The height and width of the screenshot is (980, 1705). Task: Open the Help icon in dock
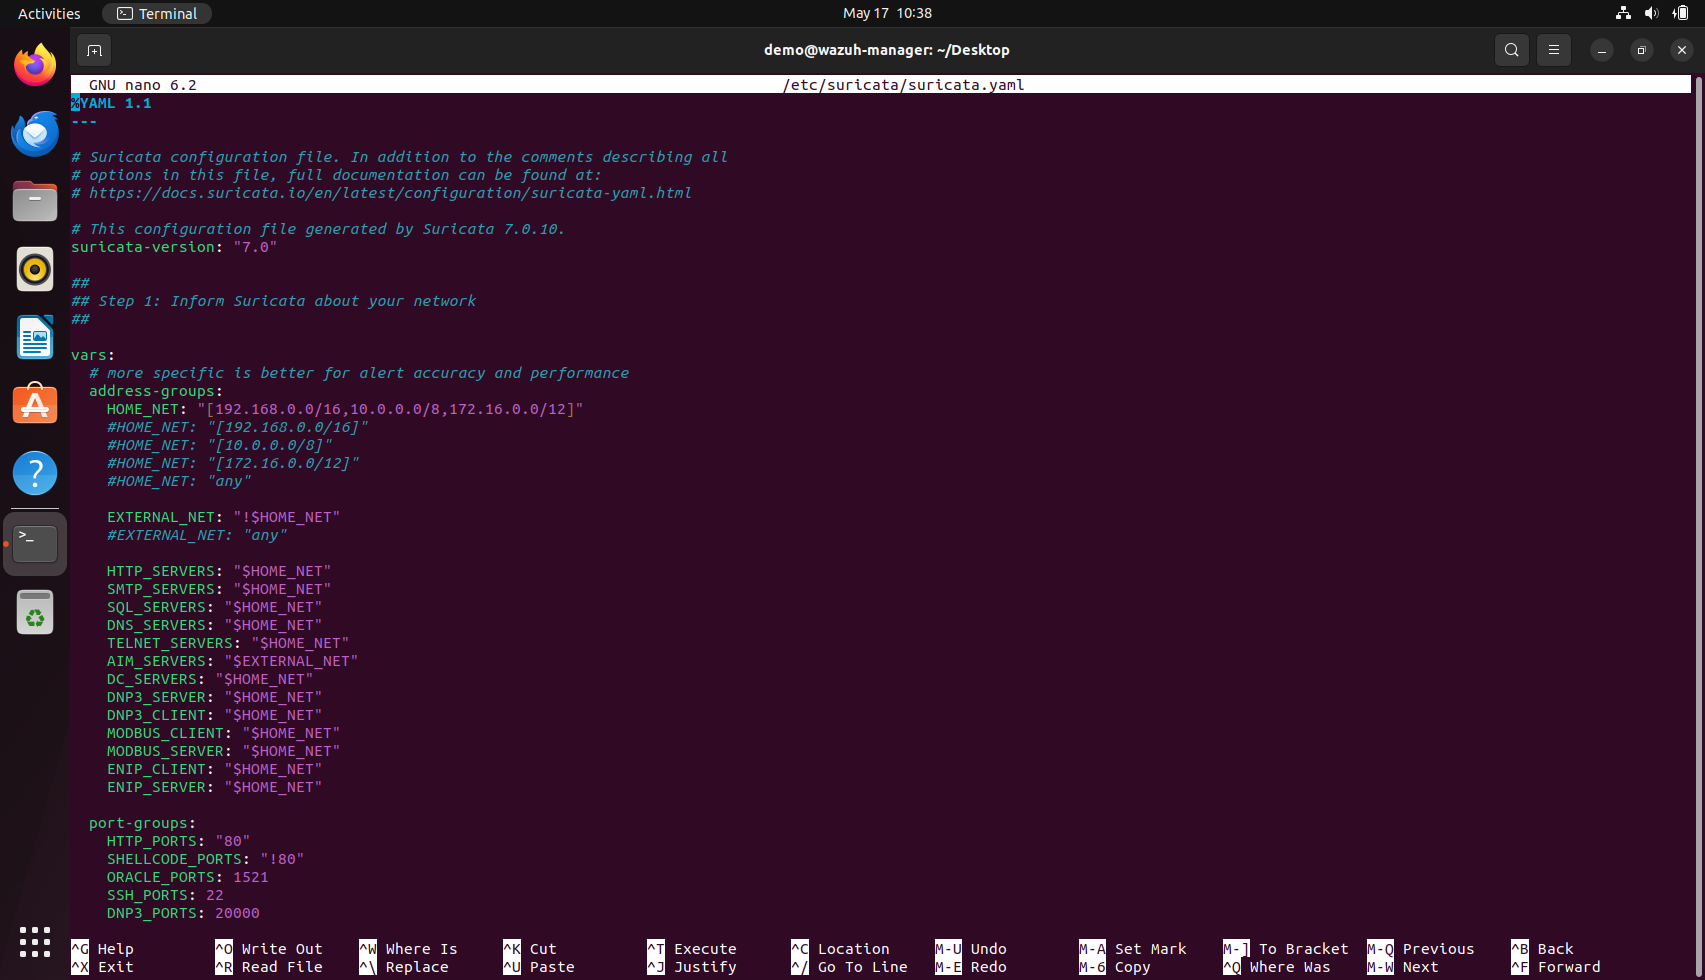35,473
